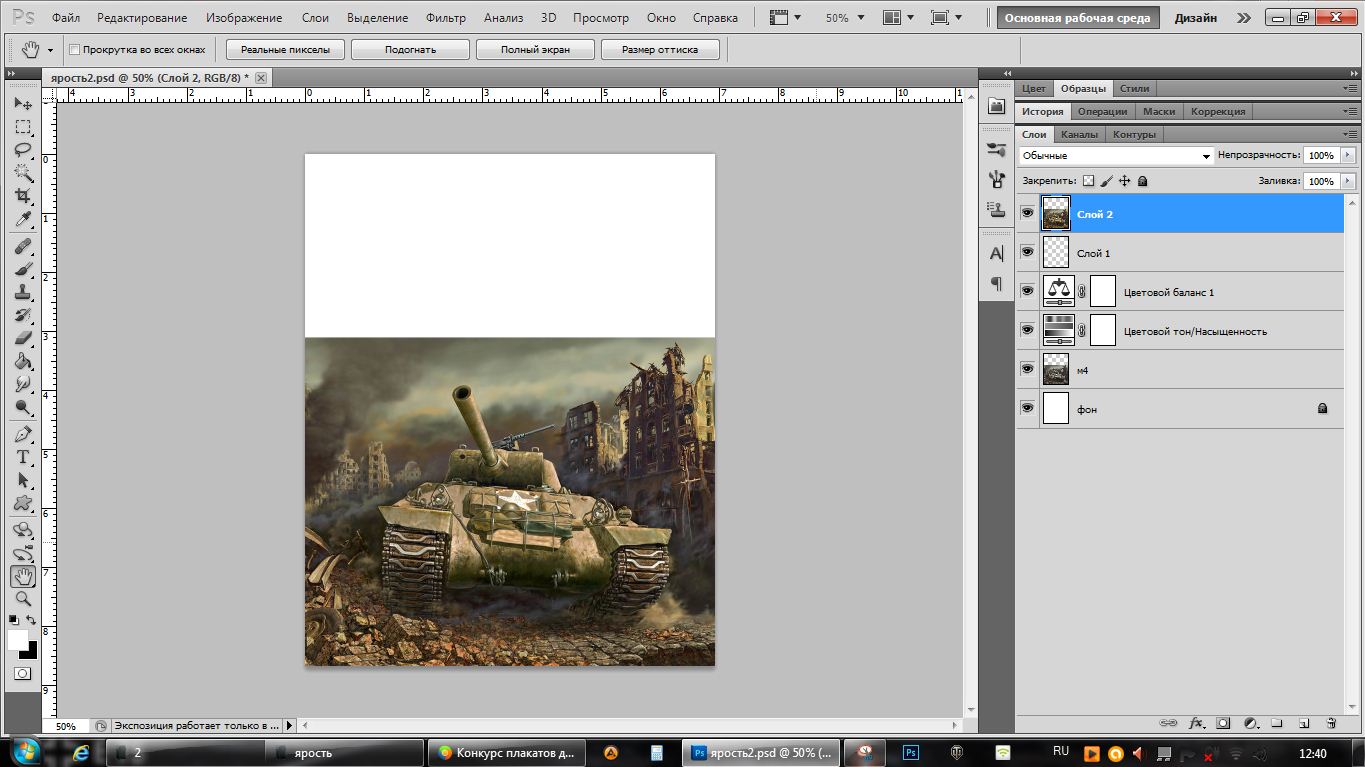Open the Фильтр menu

[x=446, y=18]
